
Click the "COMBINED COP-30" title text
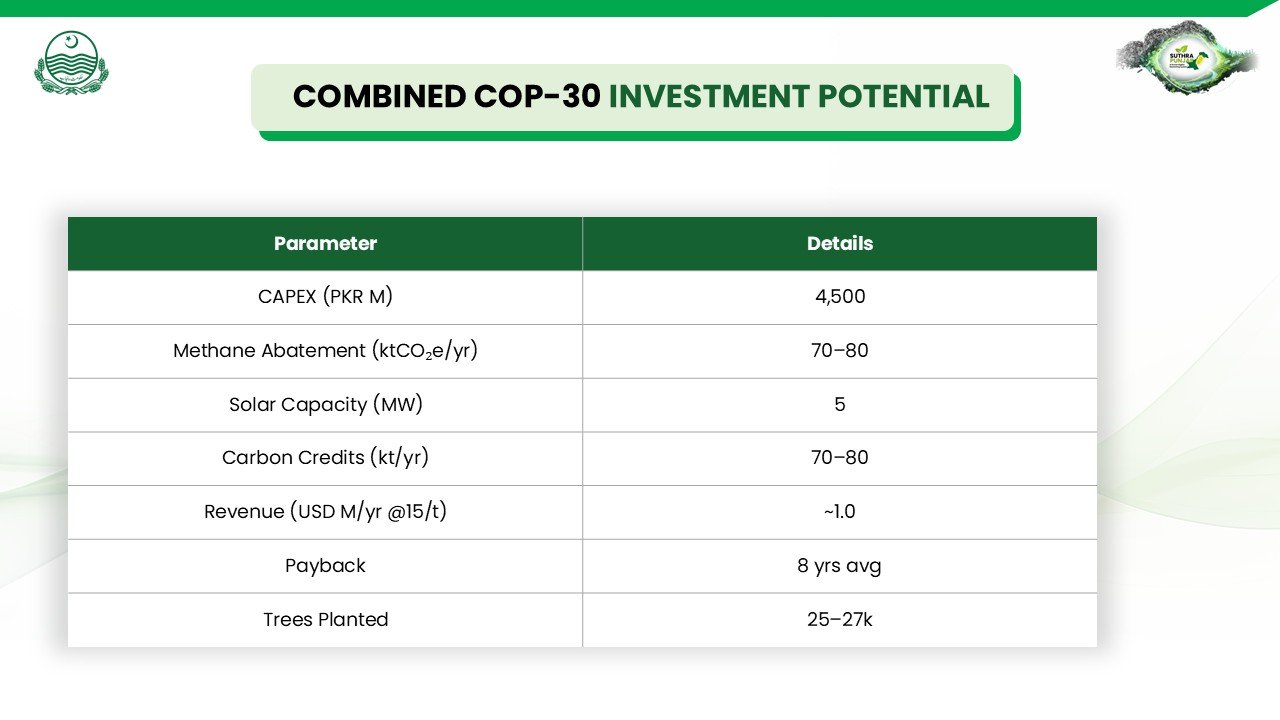[x=447, y=97]
